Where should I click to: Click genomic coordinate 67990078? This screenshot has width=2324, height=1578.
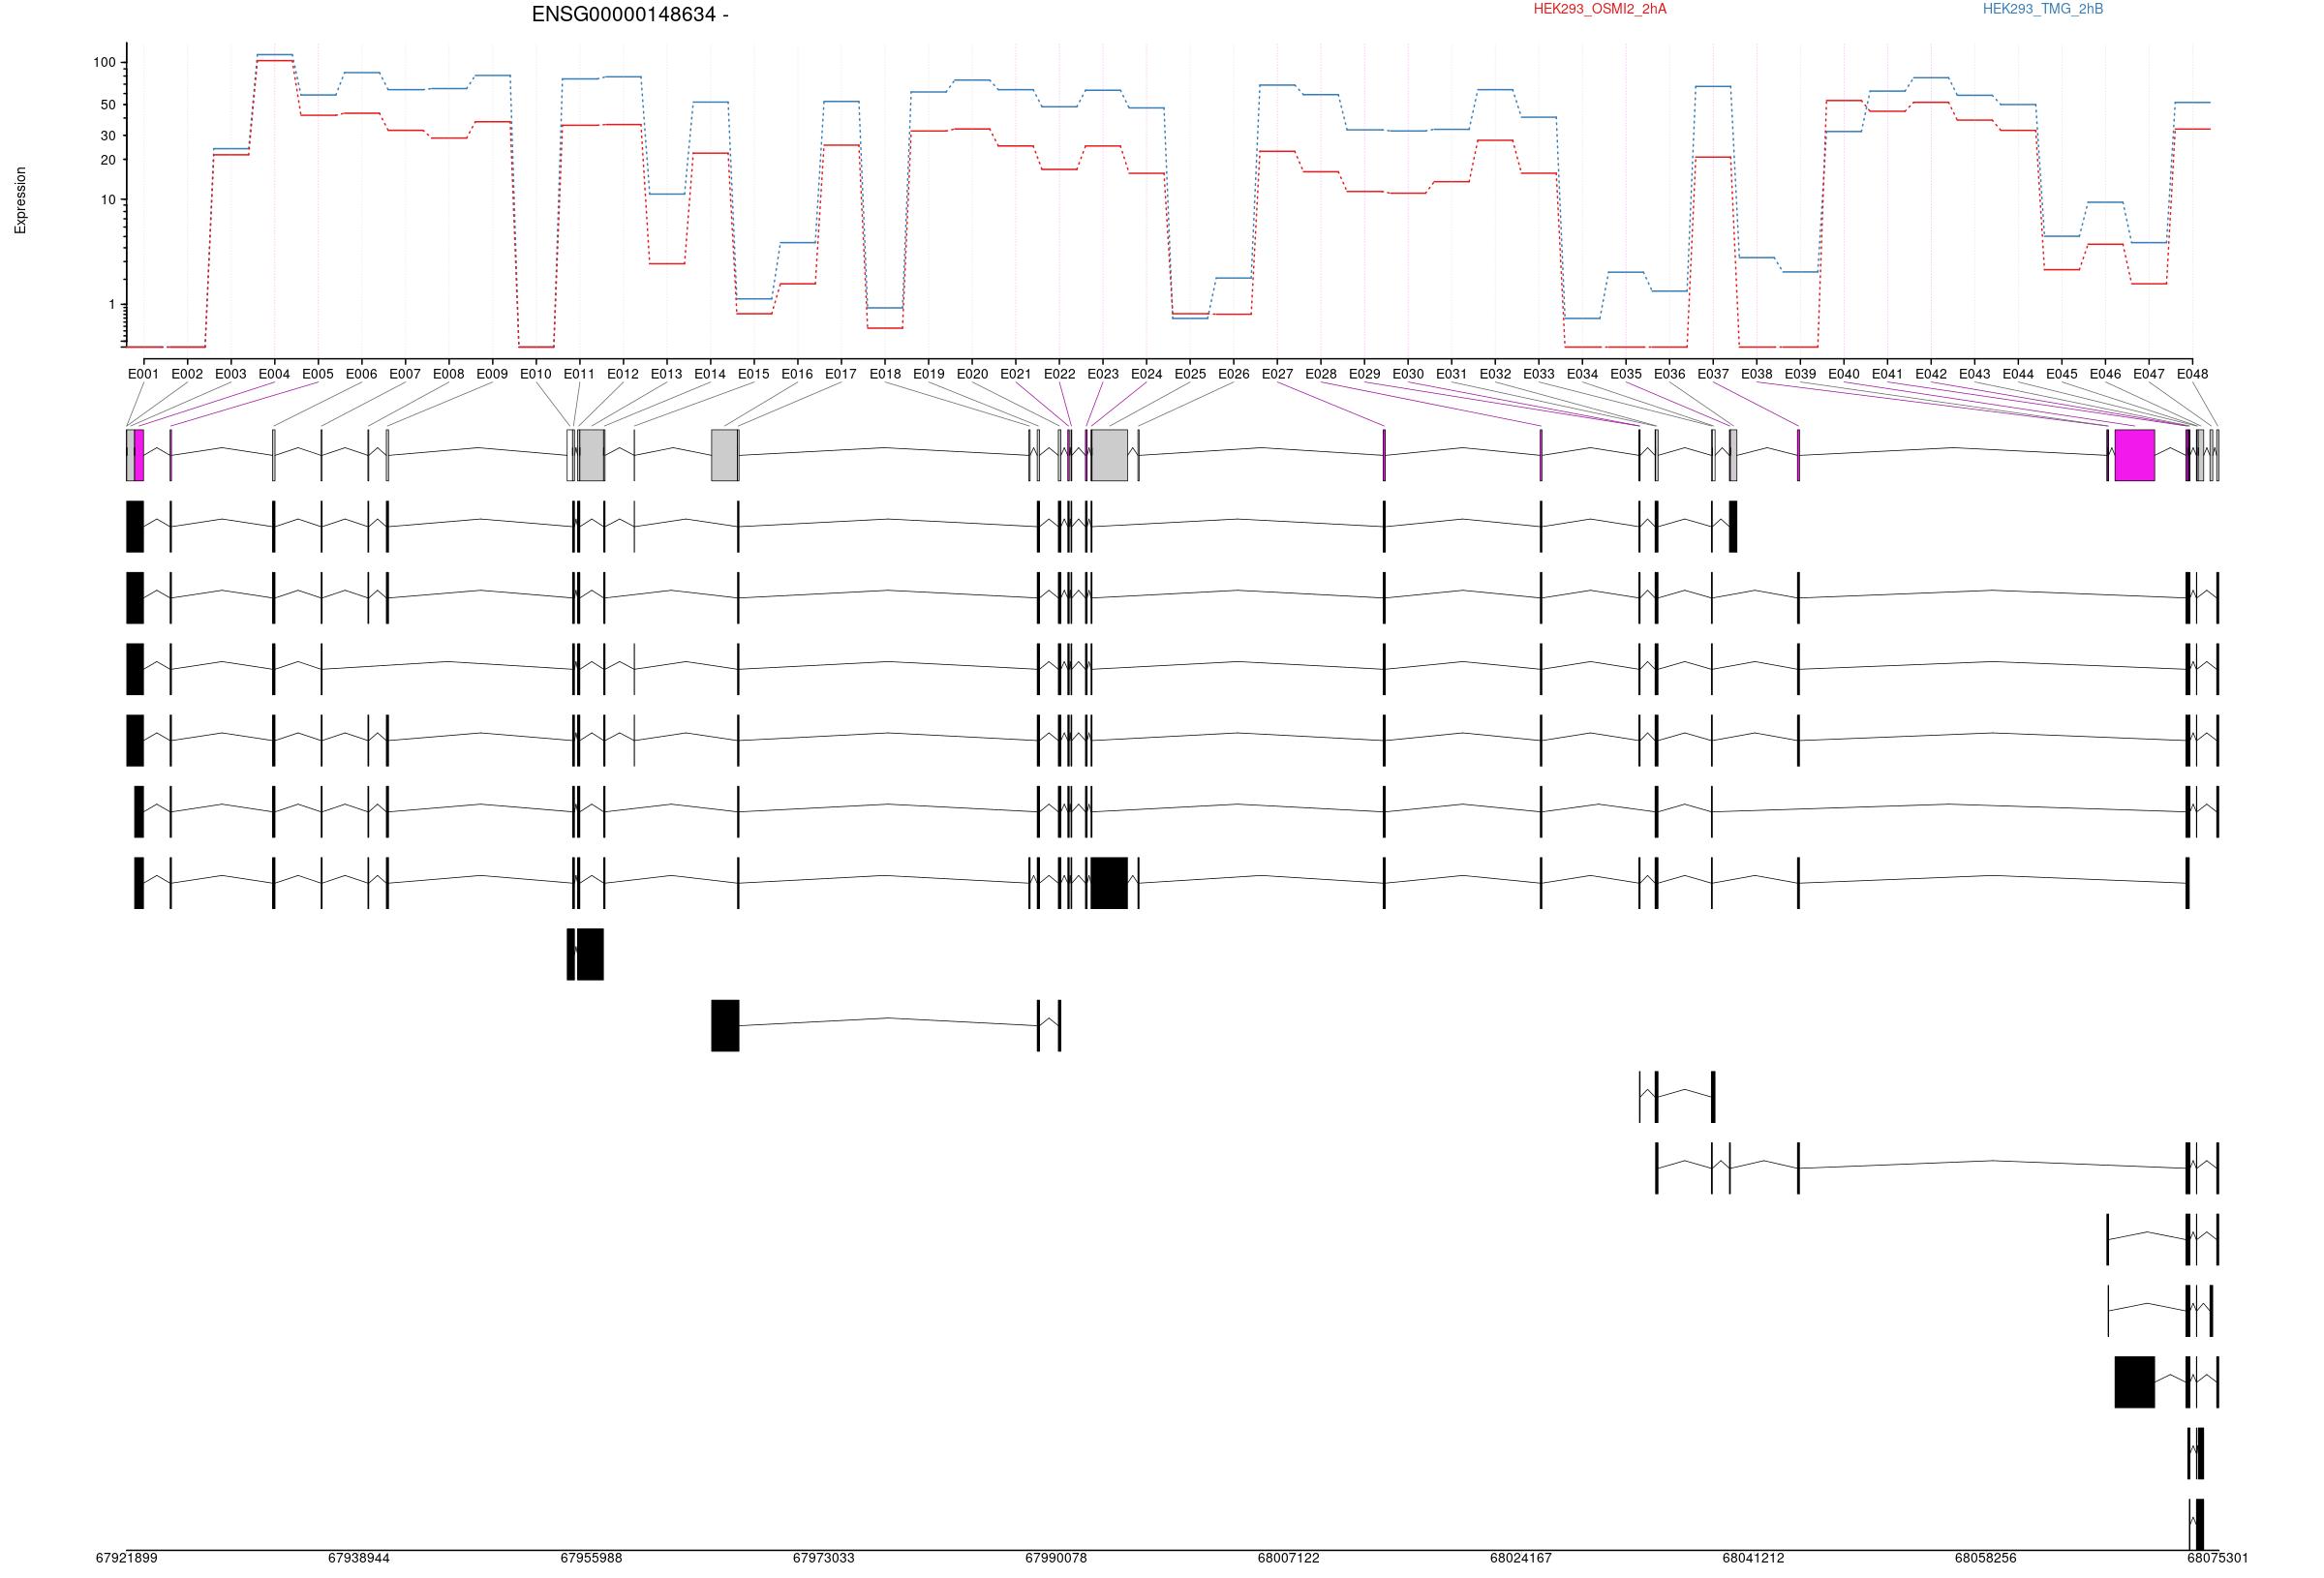click(x=1056, y=1558)
